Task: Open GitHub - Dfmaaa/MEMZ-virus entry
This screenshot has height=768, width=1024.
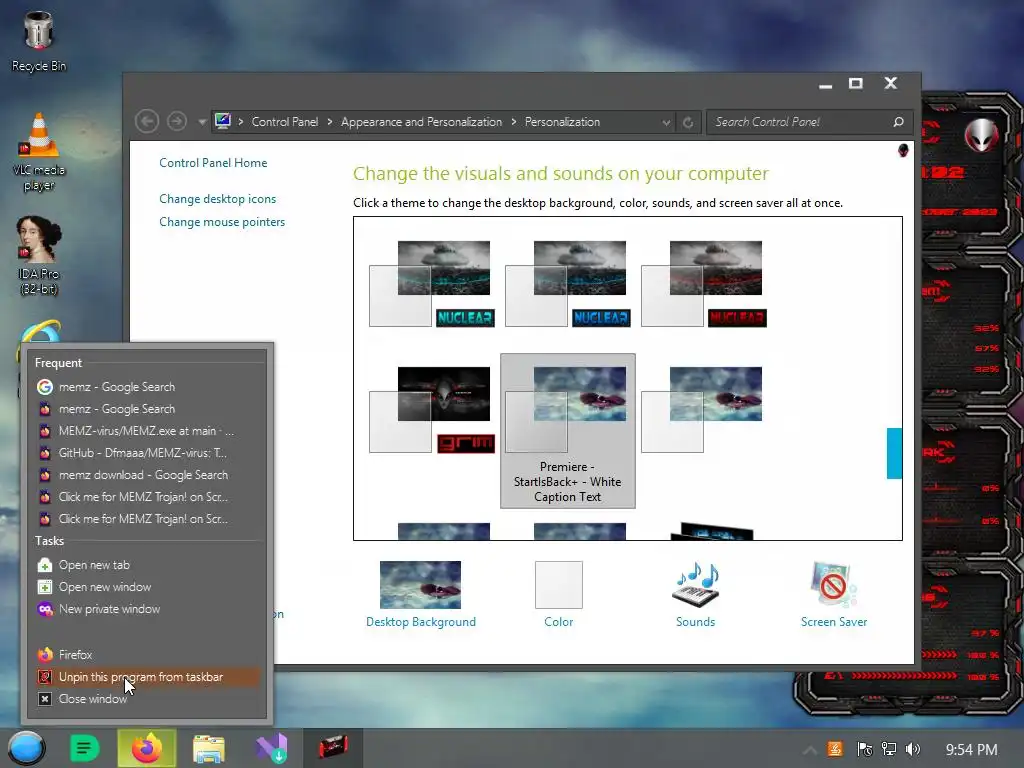Action: [x=148, y=453]
